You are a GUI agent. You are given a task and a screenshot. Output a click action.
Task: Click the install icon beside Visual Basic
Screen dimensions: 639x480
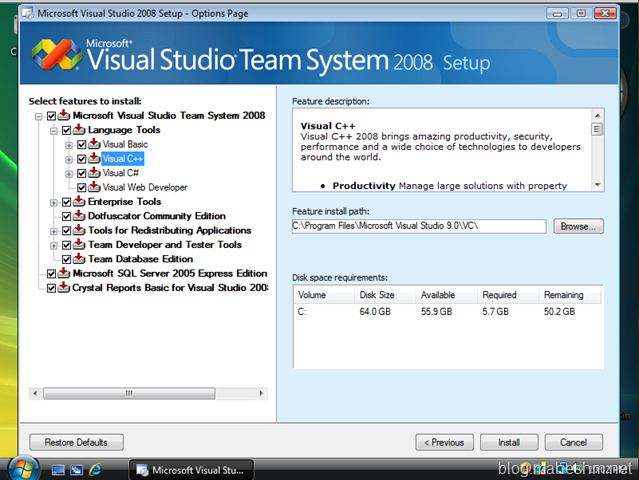(x=94, y=144)
